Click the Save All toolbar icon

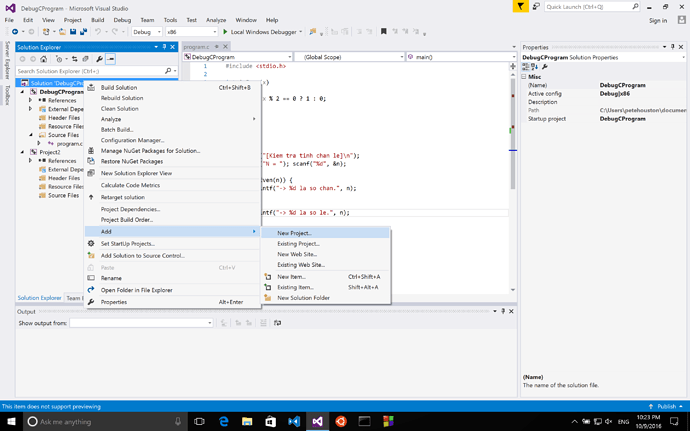83,32
